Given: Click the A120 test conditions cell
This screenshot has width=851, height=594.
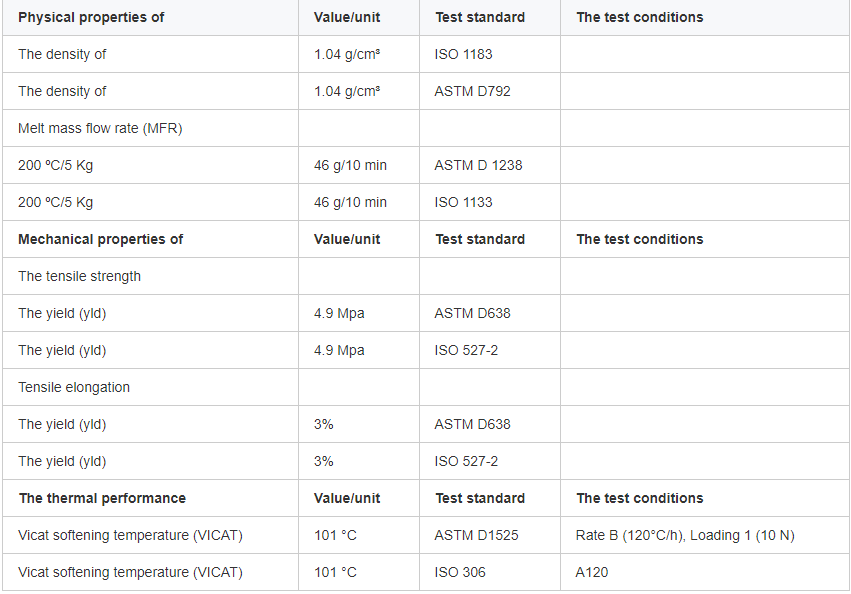Looking at the screenshot, I should [592, 572].
